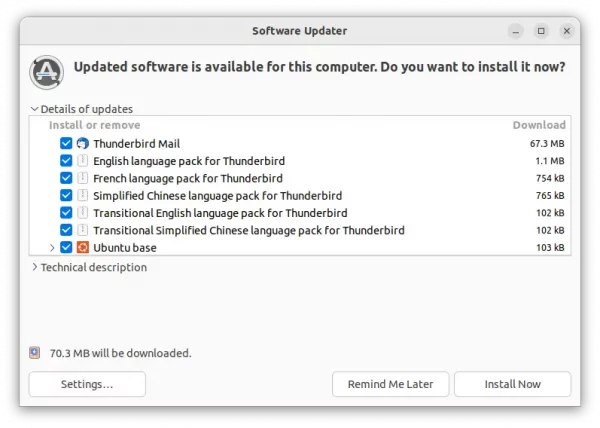Open the Settings... button

tap(87, 384)
